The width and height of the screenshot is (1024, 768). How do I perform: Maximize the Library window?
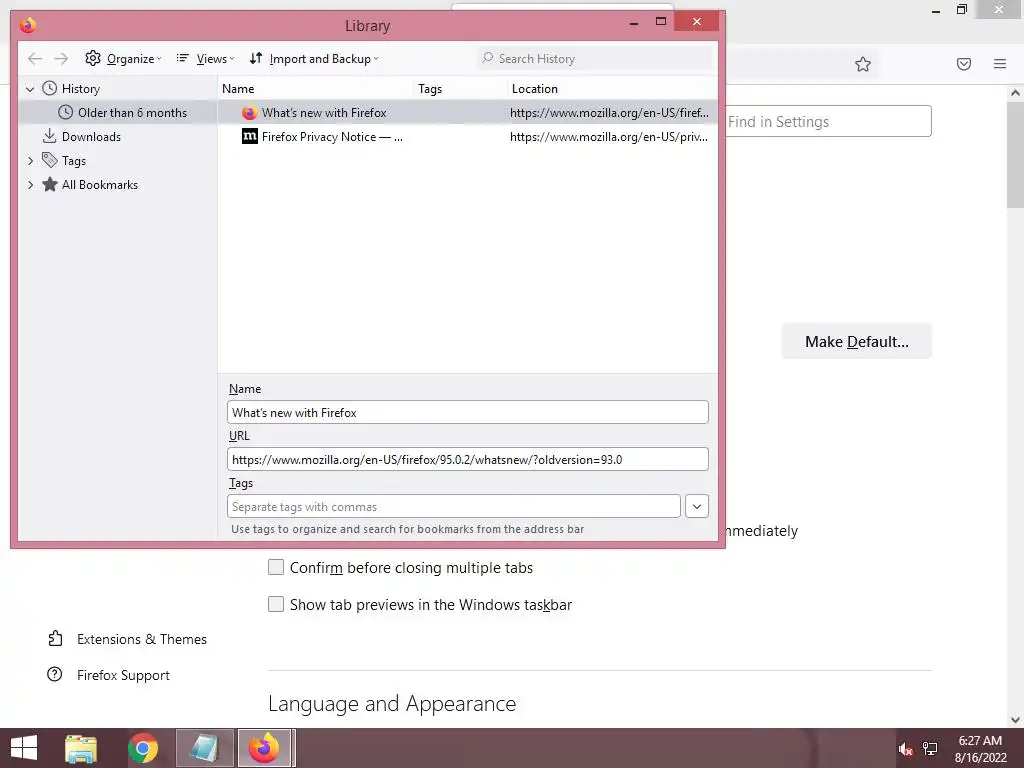click(x=661, y=22)
